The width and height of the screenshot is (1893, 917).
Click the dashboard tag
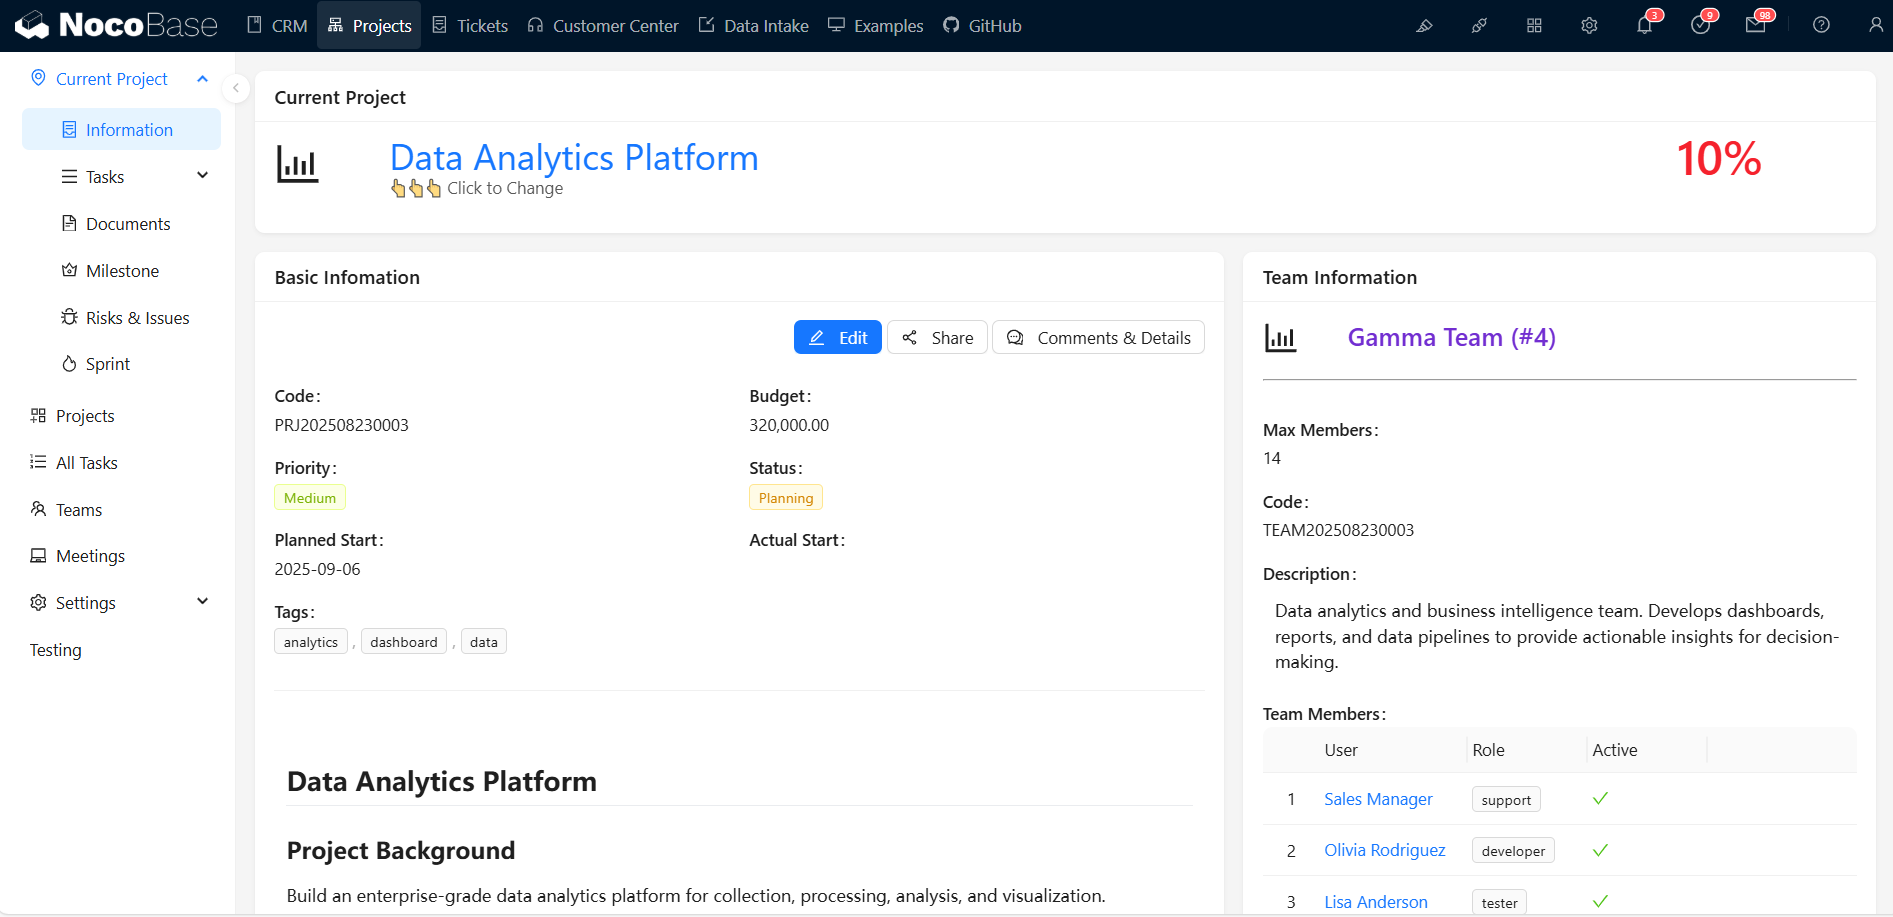point(404,642)
